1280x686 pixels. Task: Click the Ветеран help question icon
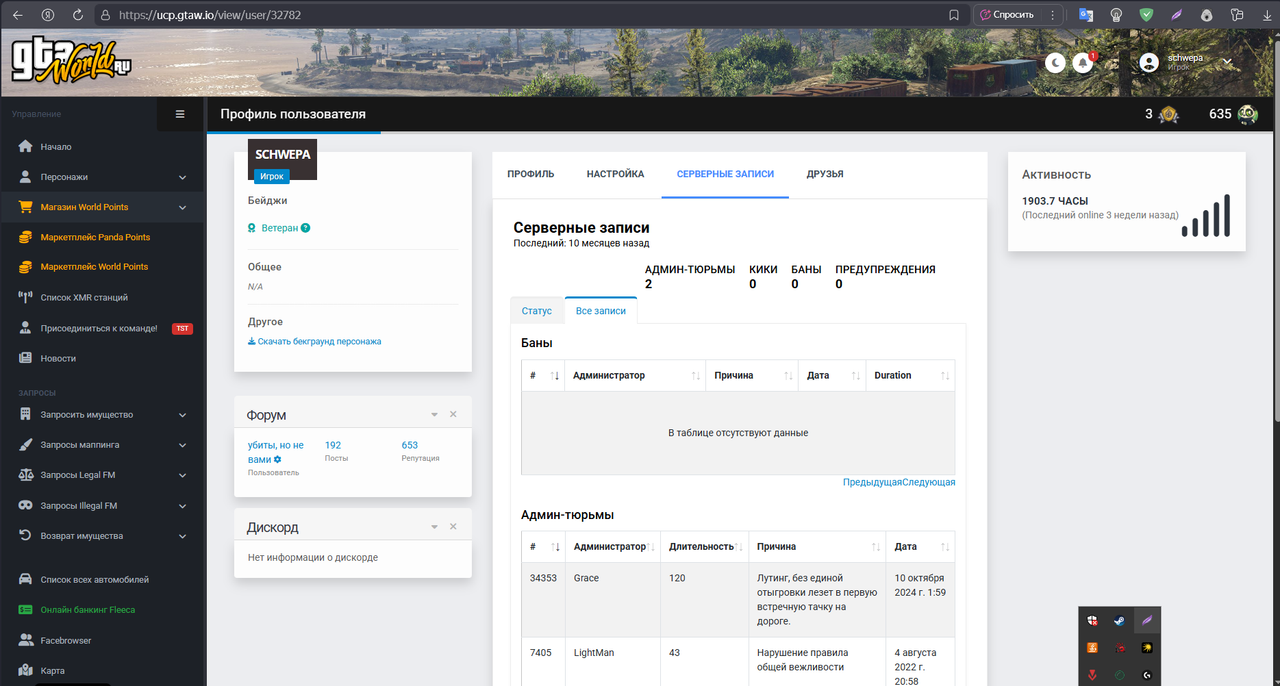(306, 228)
